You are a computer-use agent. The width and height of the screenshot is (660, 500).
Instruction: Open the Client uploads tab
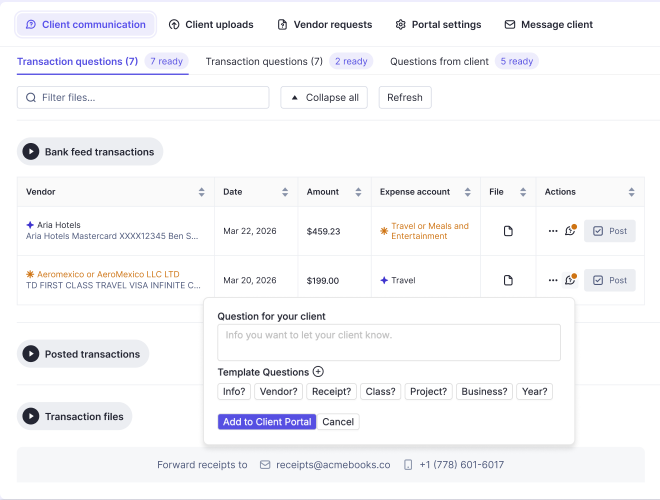[211, 24]
